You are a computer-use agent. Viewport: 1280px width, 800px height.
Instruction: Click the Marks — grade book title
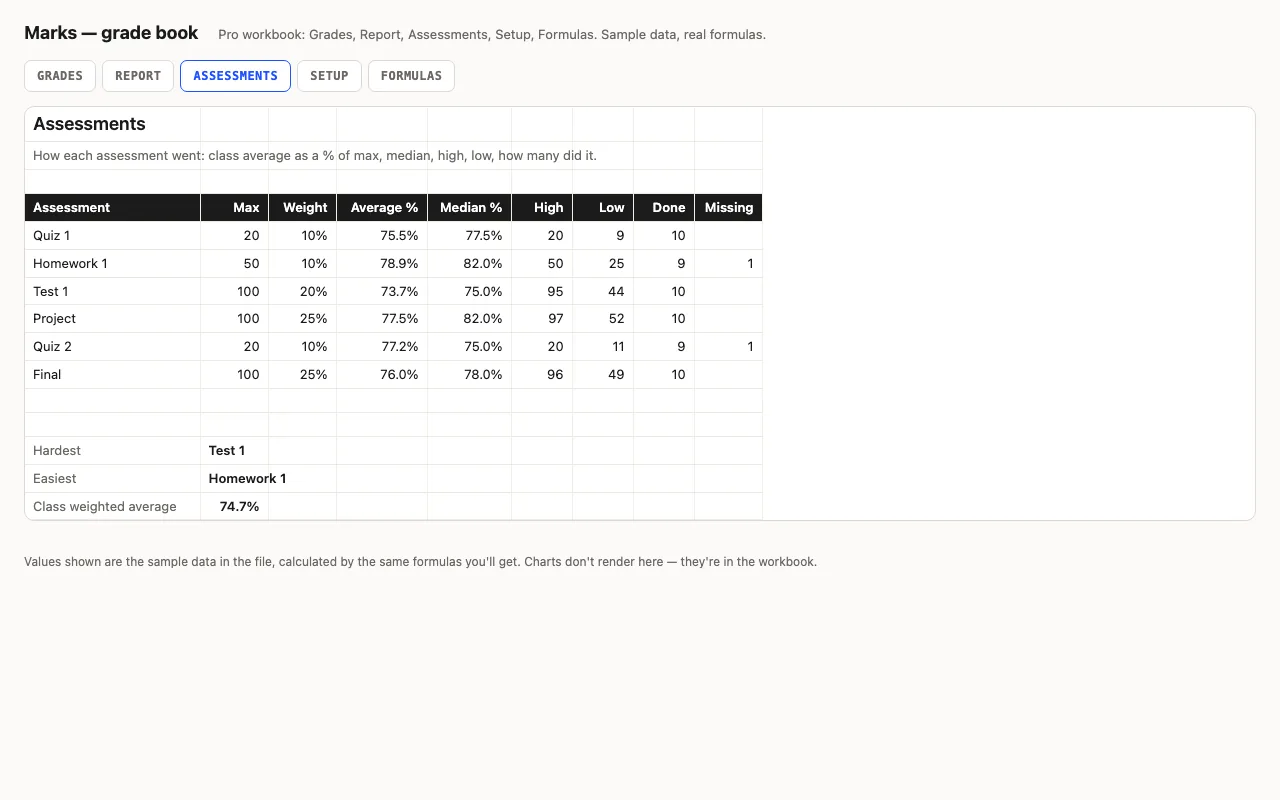111,33
